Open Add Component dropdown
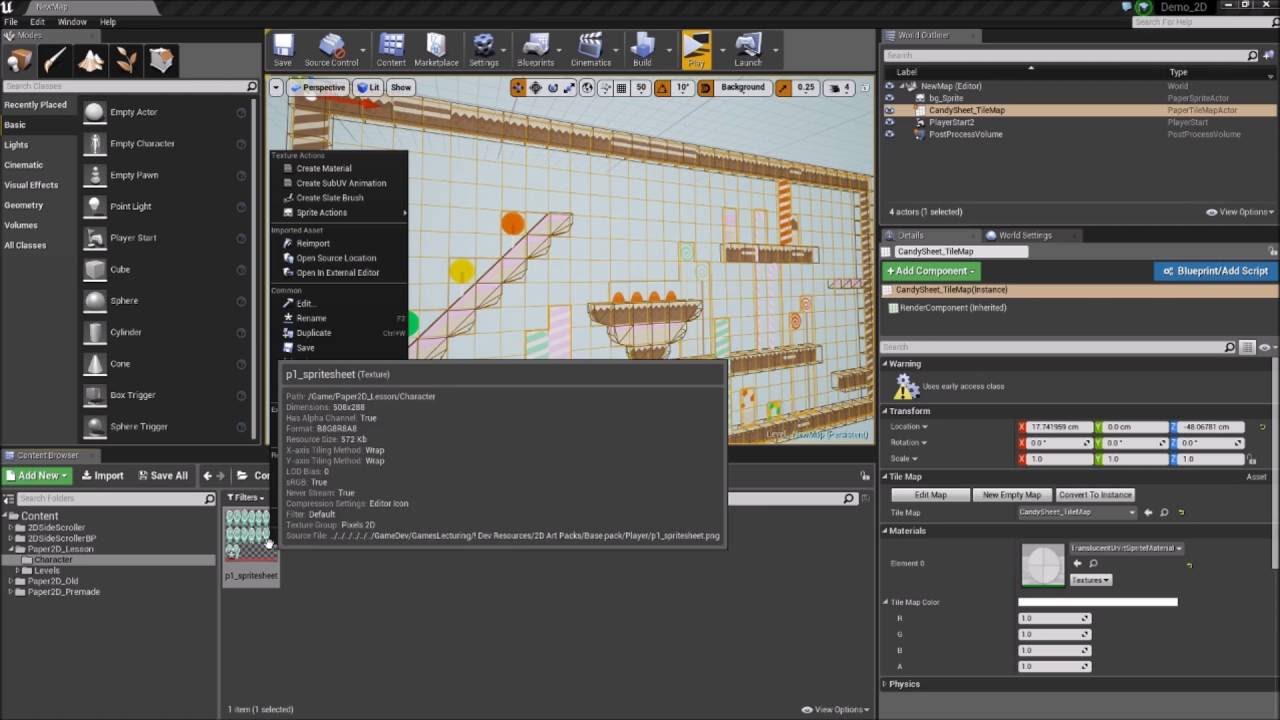1280x720 pixels. pos(931,271)
